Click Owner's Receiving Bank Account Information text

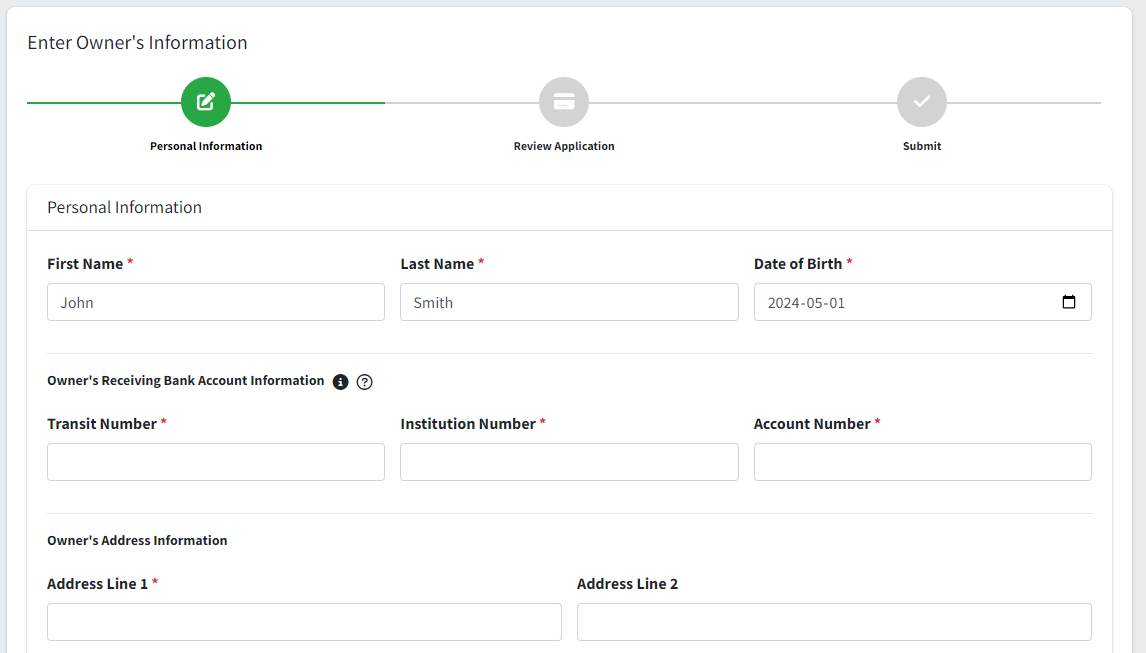click(186, 380)
